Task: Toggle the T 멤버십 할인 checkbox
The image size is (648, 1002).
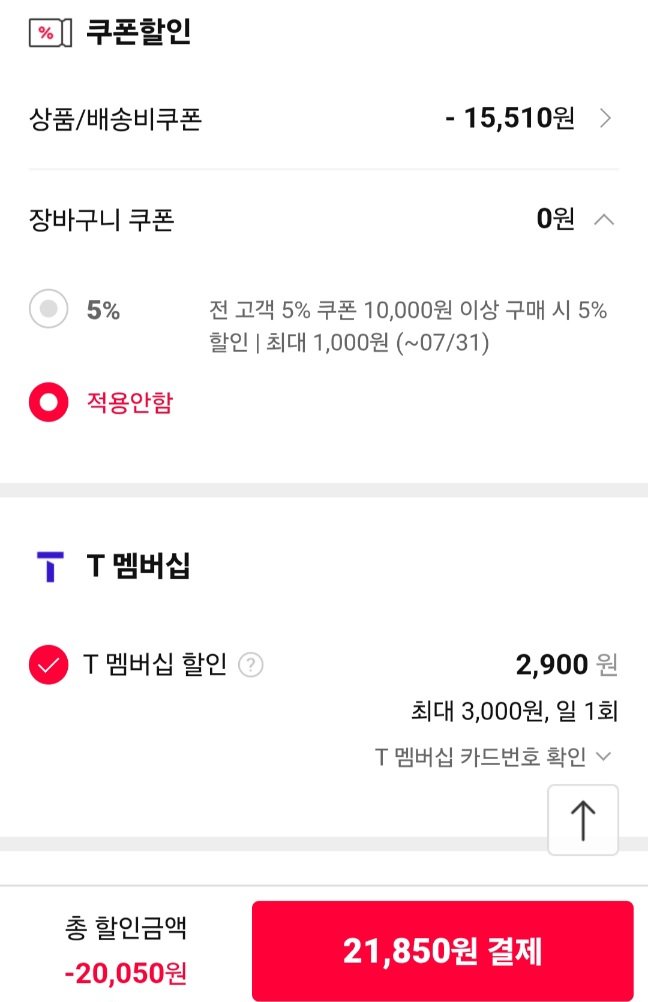Action: [x=49, y=665]
